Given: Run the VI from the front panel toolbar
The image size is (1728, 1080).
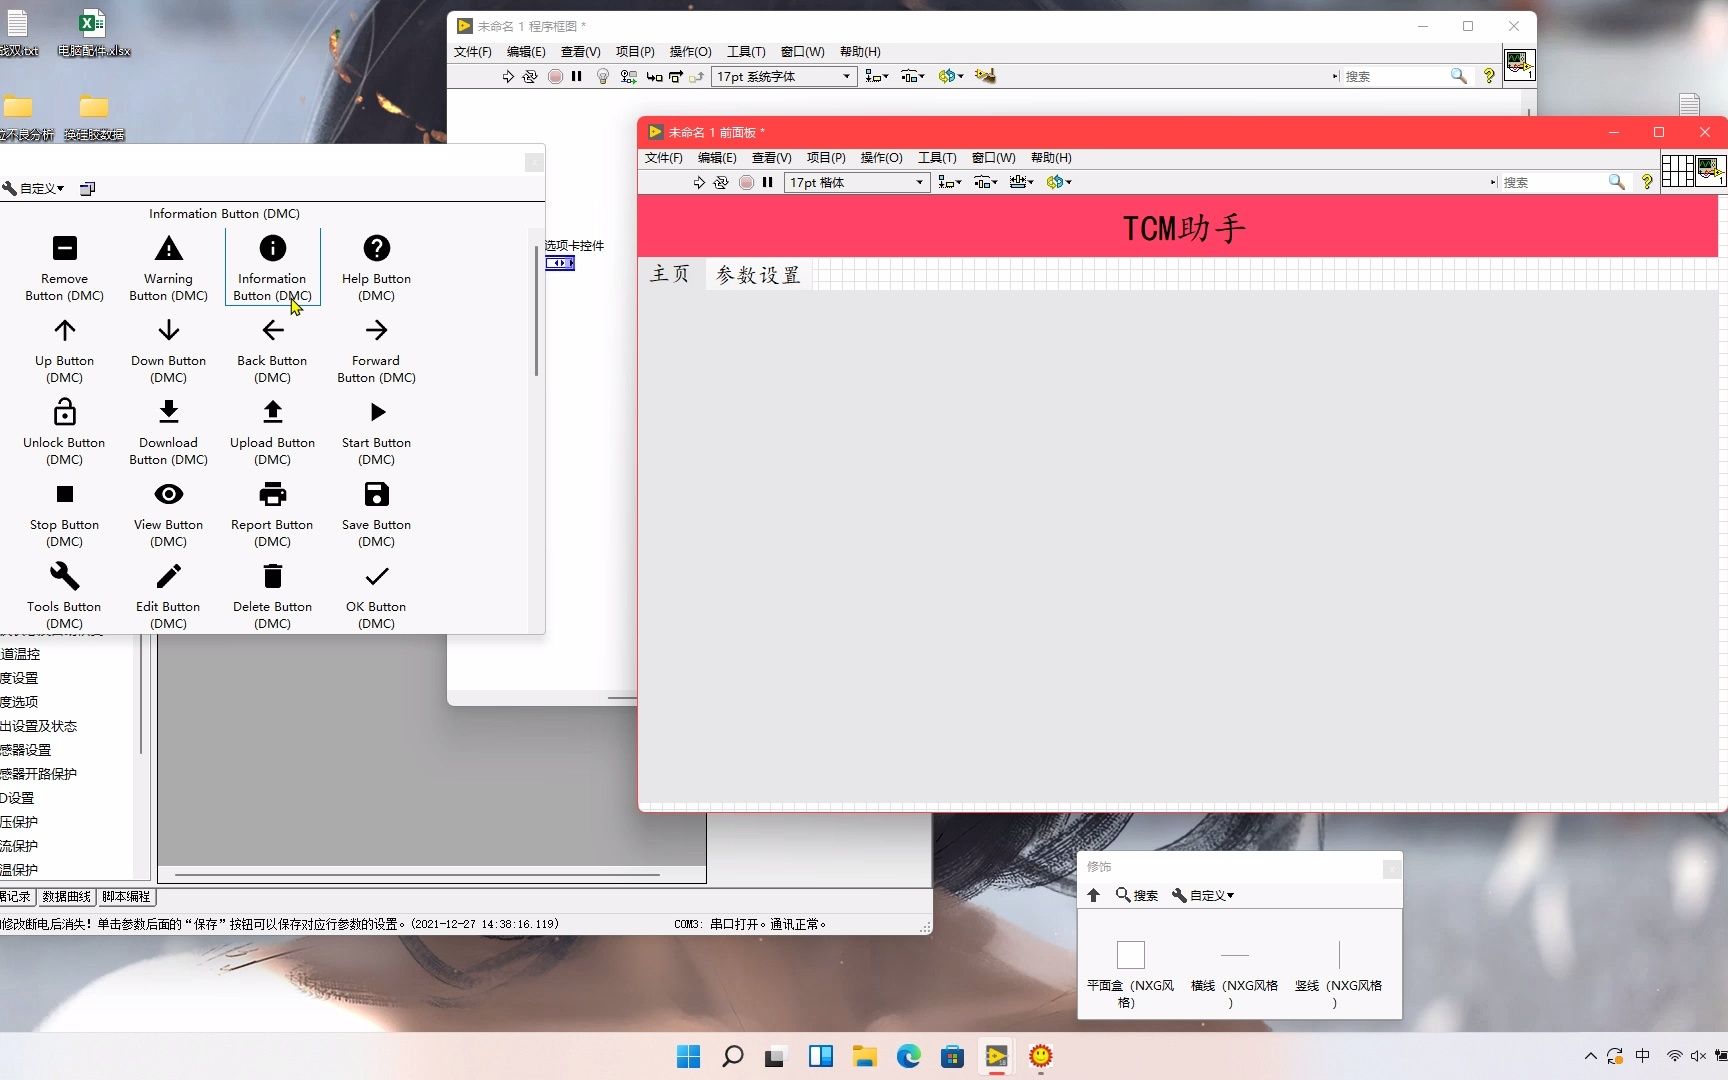Looking at the screenshot, I should pos(700,182).
